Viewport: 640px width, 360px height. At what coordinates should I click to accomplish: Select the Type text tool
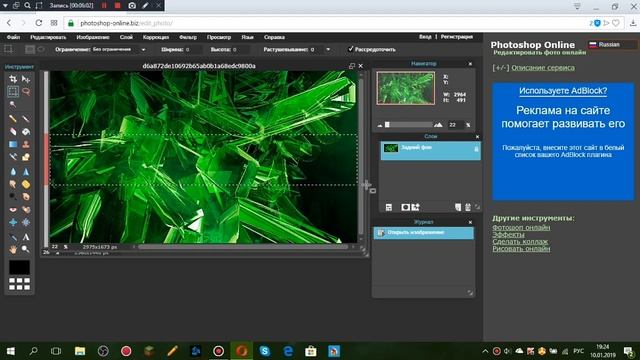coord(26,237)
